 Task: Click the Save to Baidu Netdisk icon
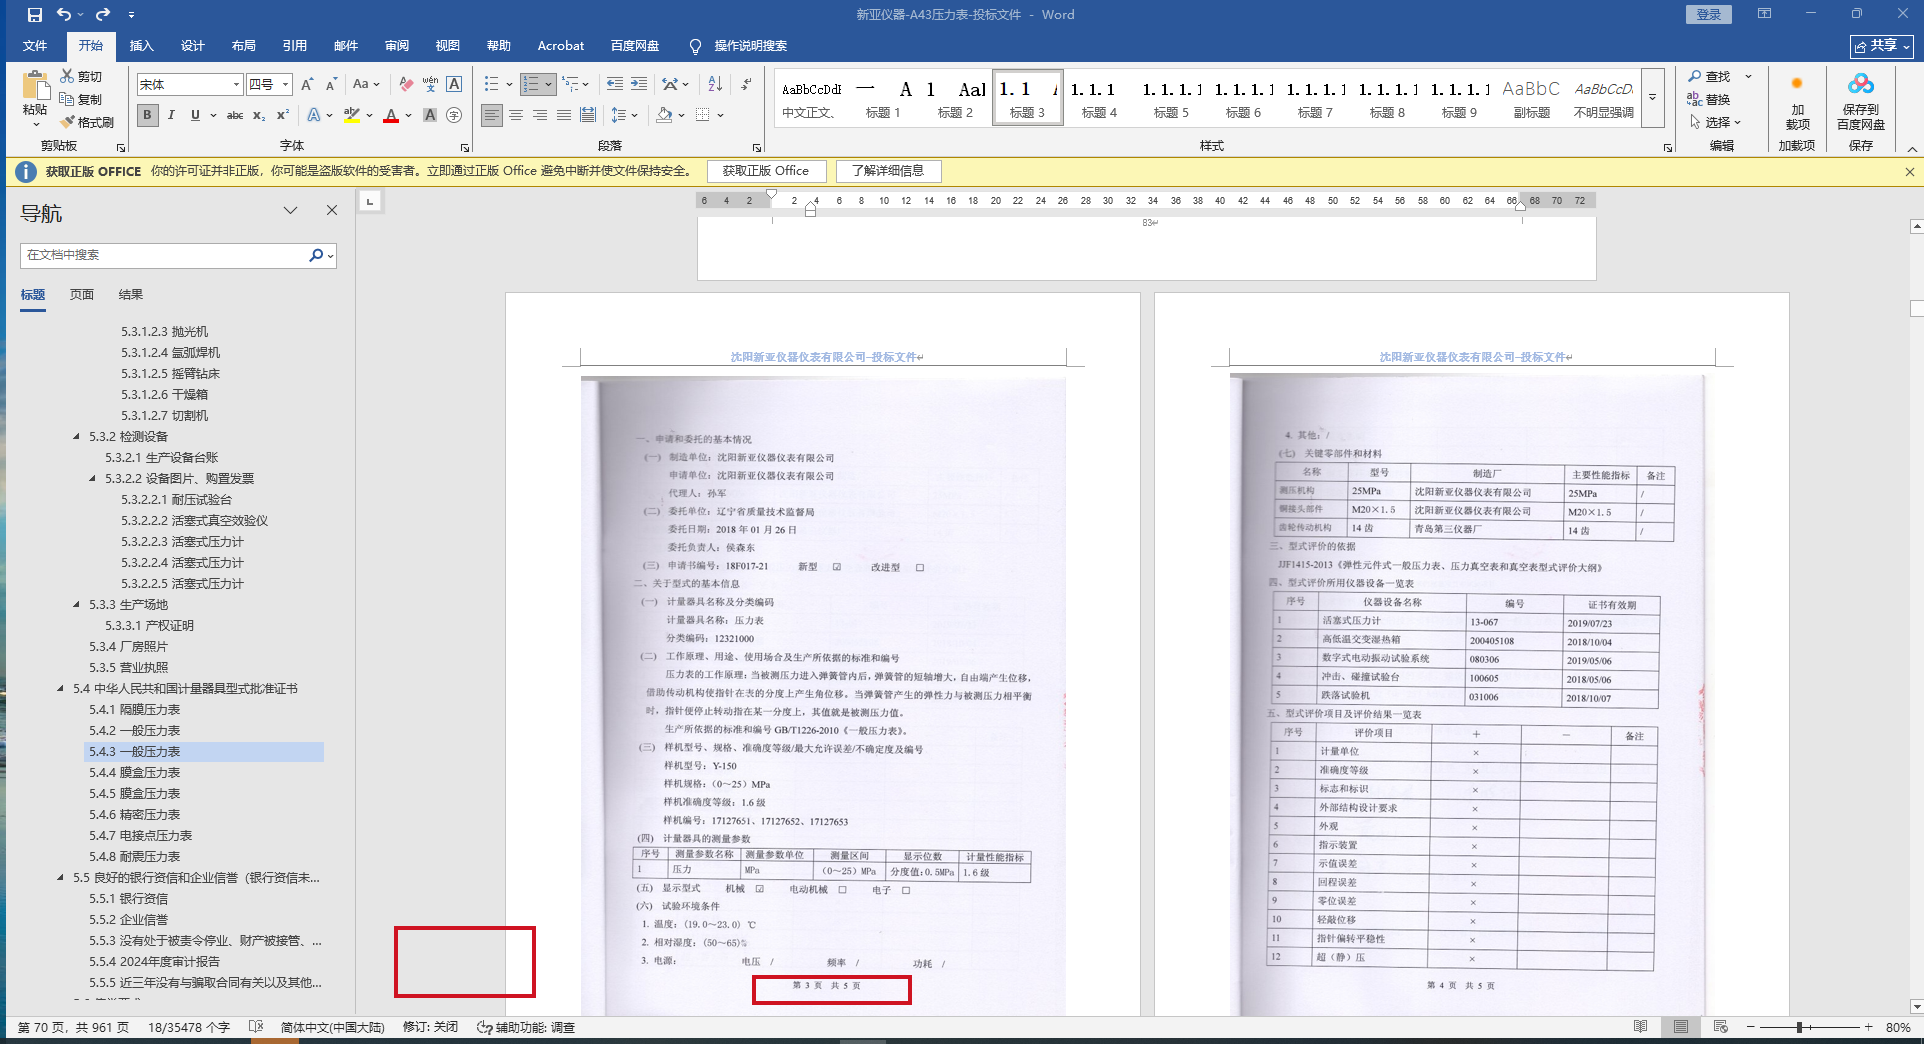point(1860,100)
